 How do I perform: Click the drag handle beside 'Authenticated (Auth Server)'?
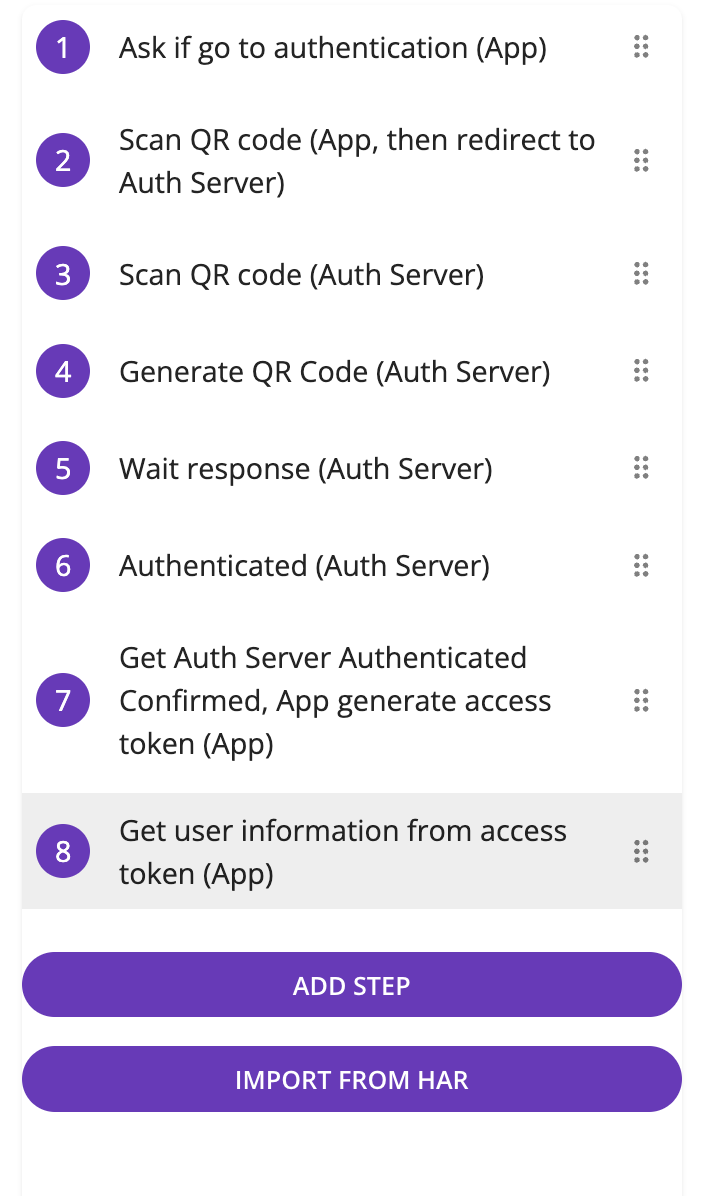pos(641,565)
